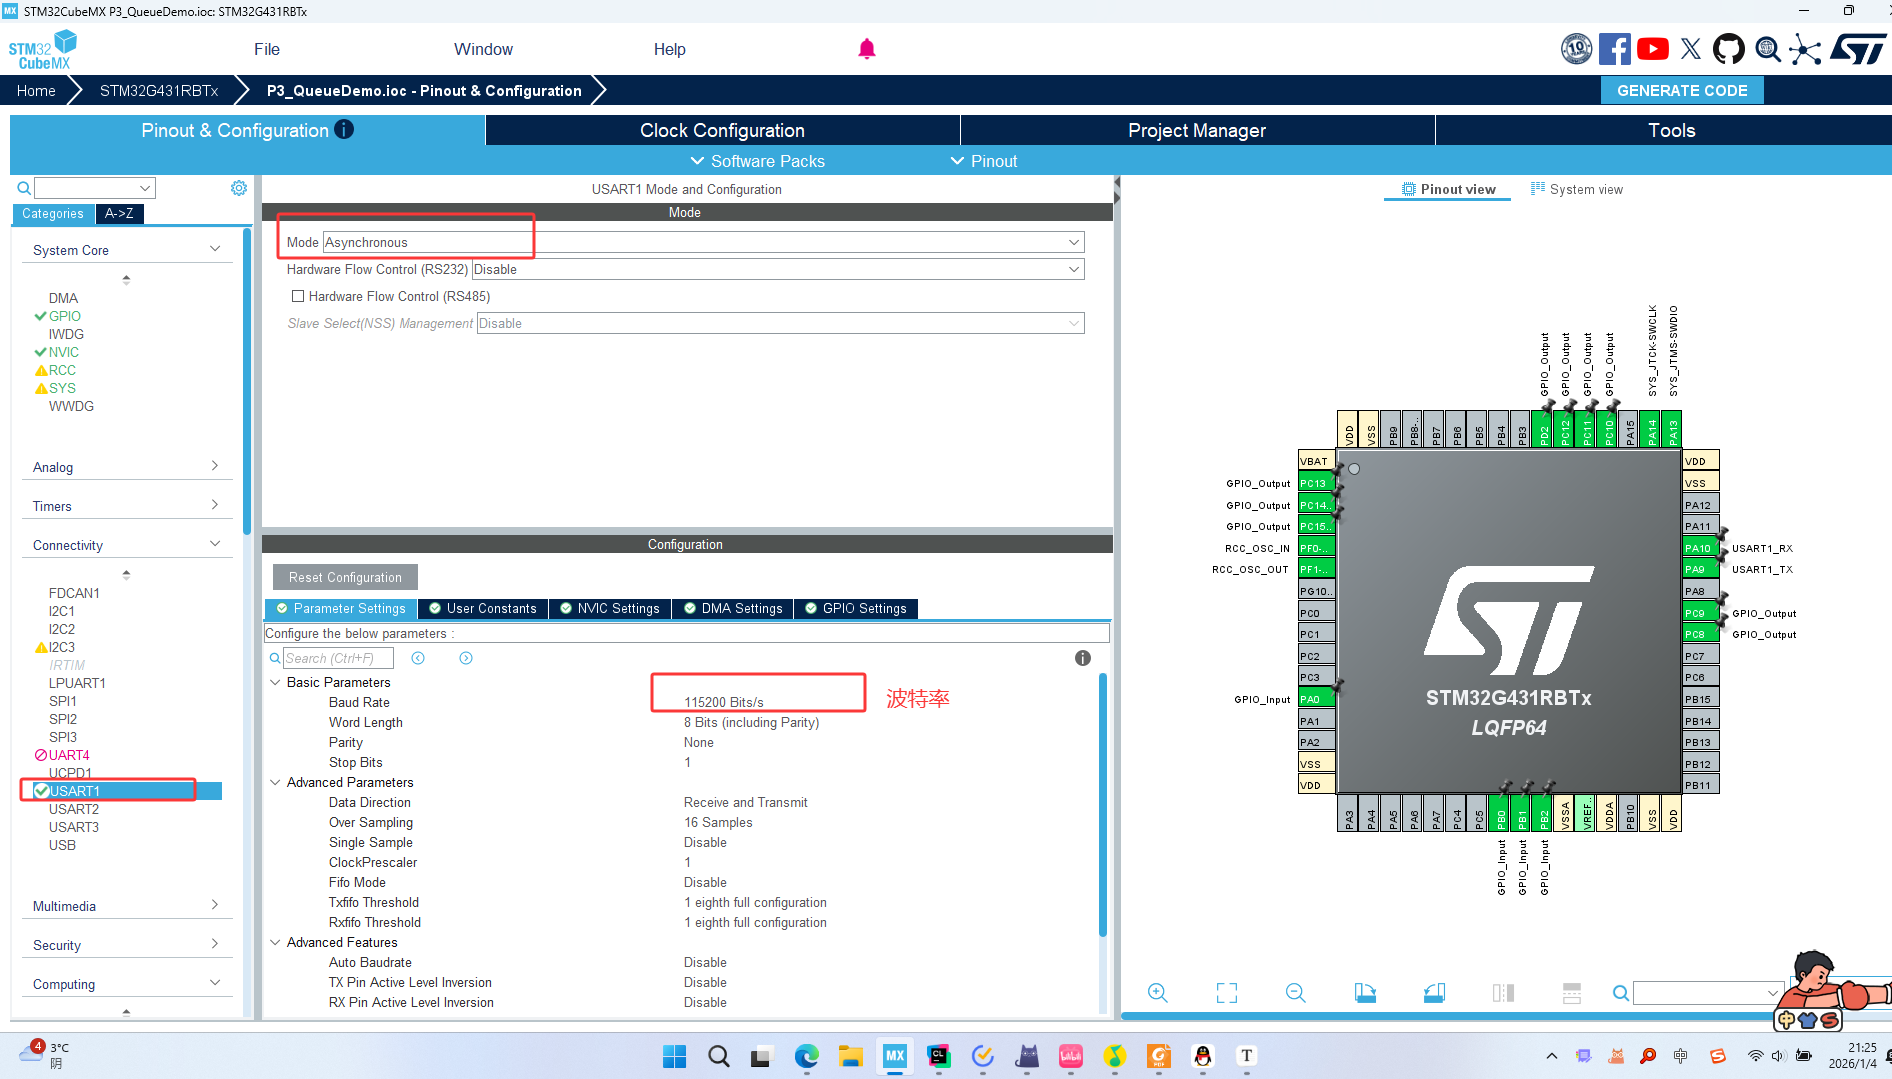The height and width of the screenshot is (1079, 1892).
Task: Open the GitHub link icon
Action: click(x=1729, y=49)
